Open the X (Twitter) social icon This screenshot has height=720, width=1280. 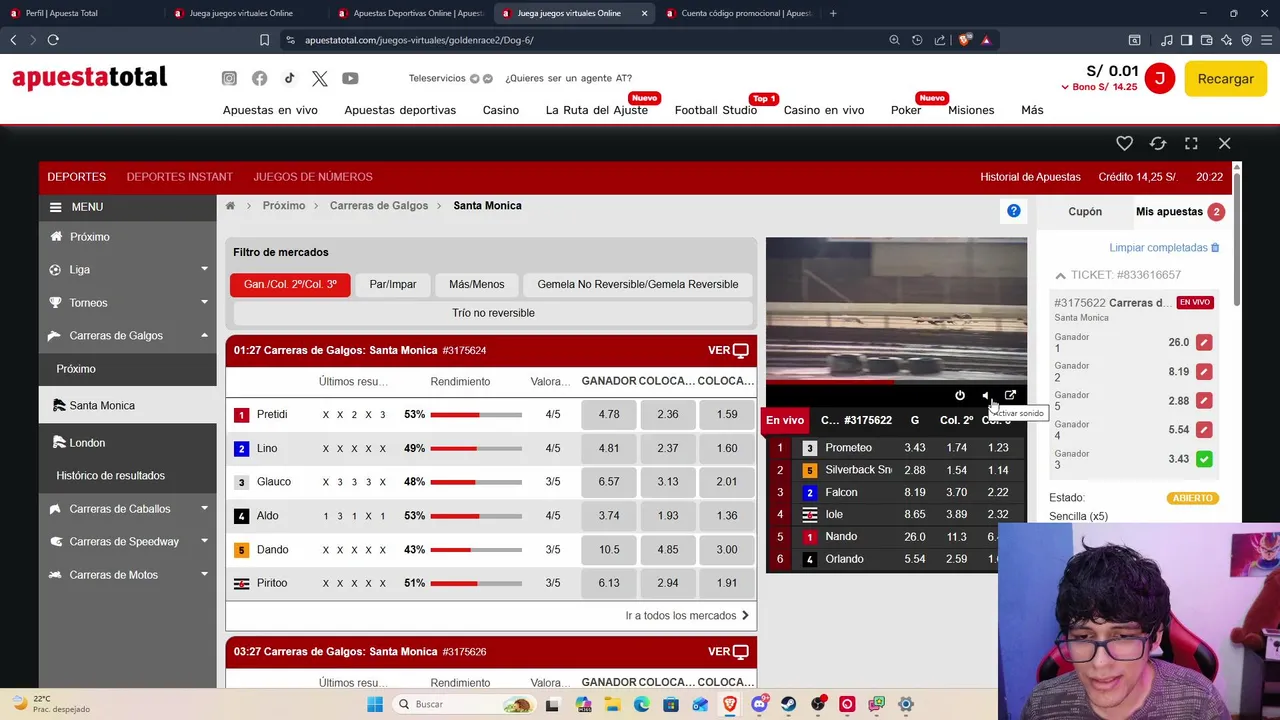(x=319, y=78)
